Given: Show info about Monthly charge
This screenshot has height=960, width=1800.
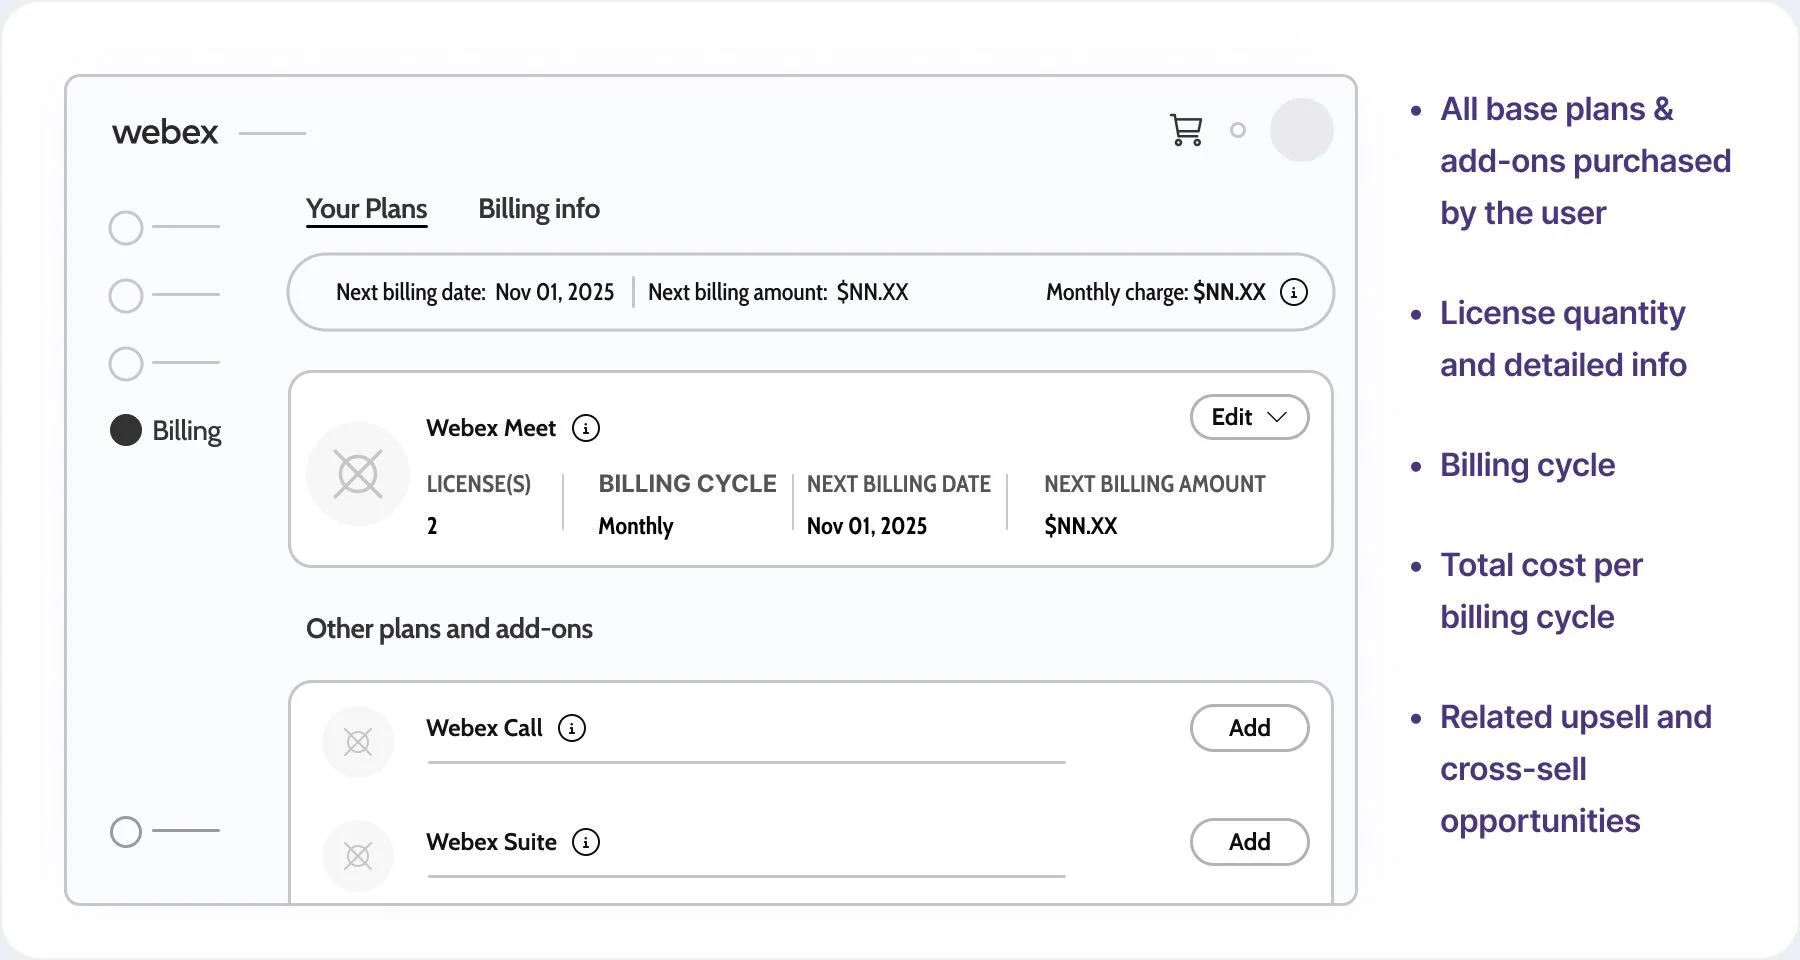Looking at the screenshot, I should click(x=1294, y=292).
